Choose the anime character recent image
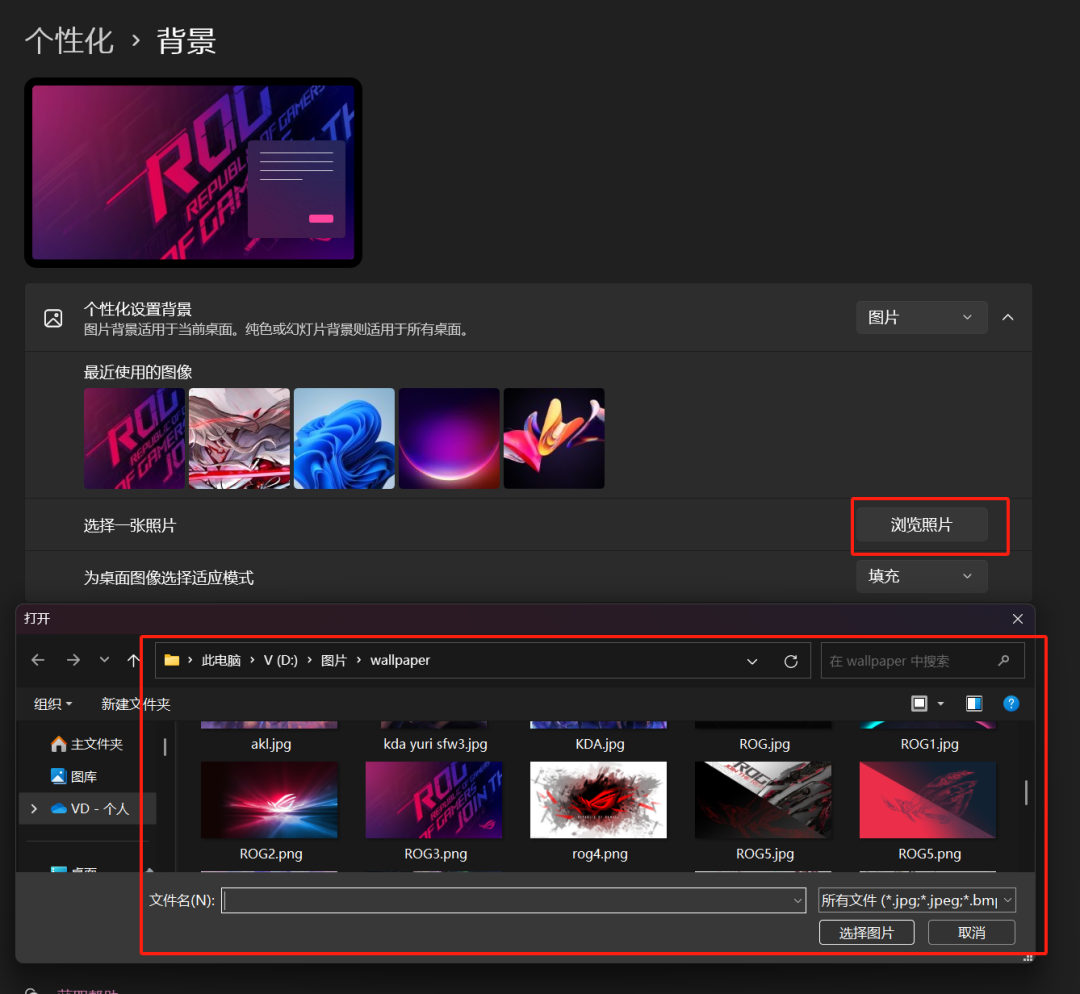 point(239,438)
